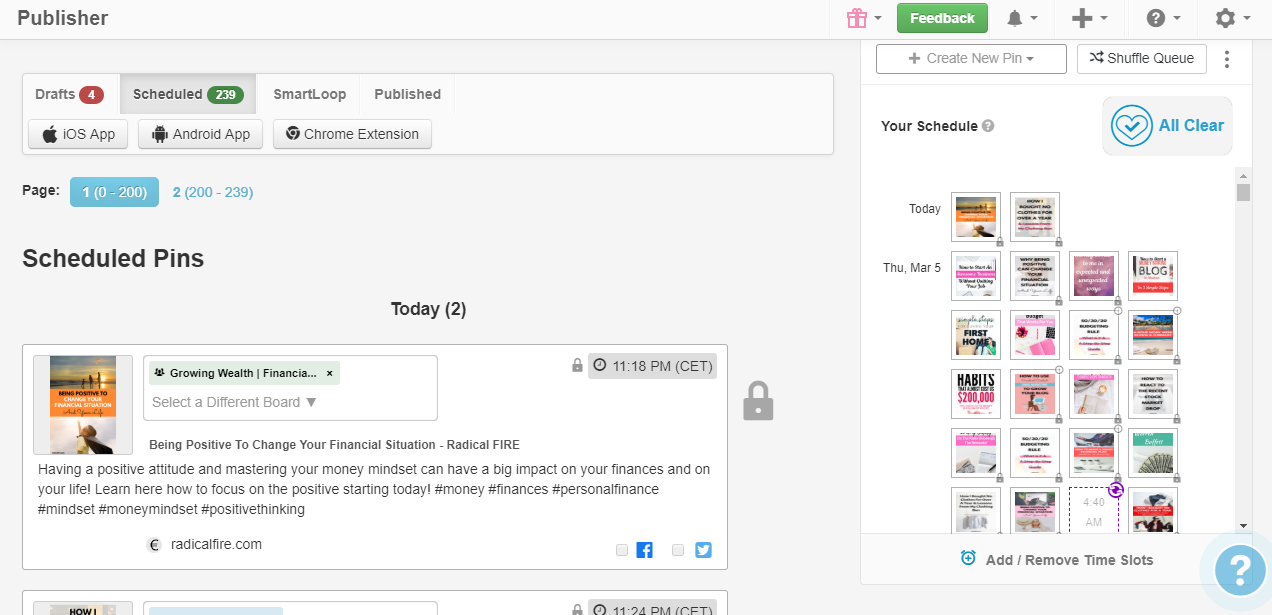Click the info icon next to Your Schedule
The height and width of the screenshot is (615, 1272).
[988, 126]
